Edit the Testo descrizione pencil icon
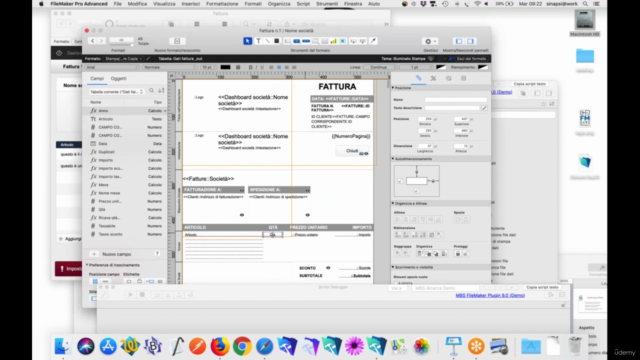Image resolution: width=640 pixels, height=360 pixels. pos(484,108)
